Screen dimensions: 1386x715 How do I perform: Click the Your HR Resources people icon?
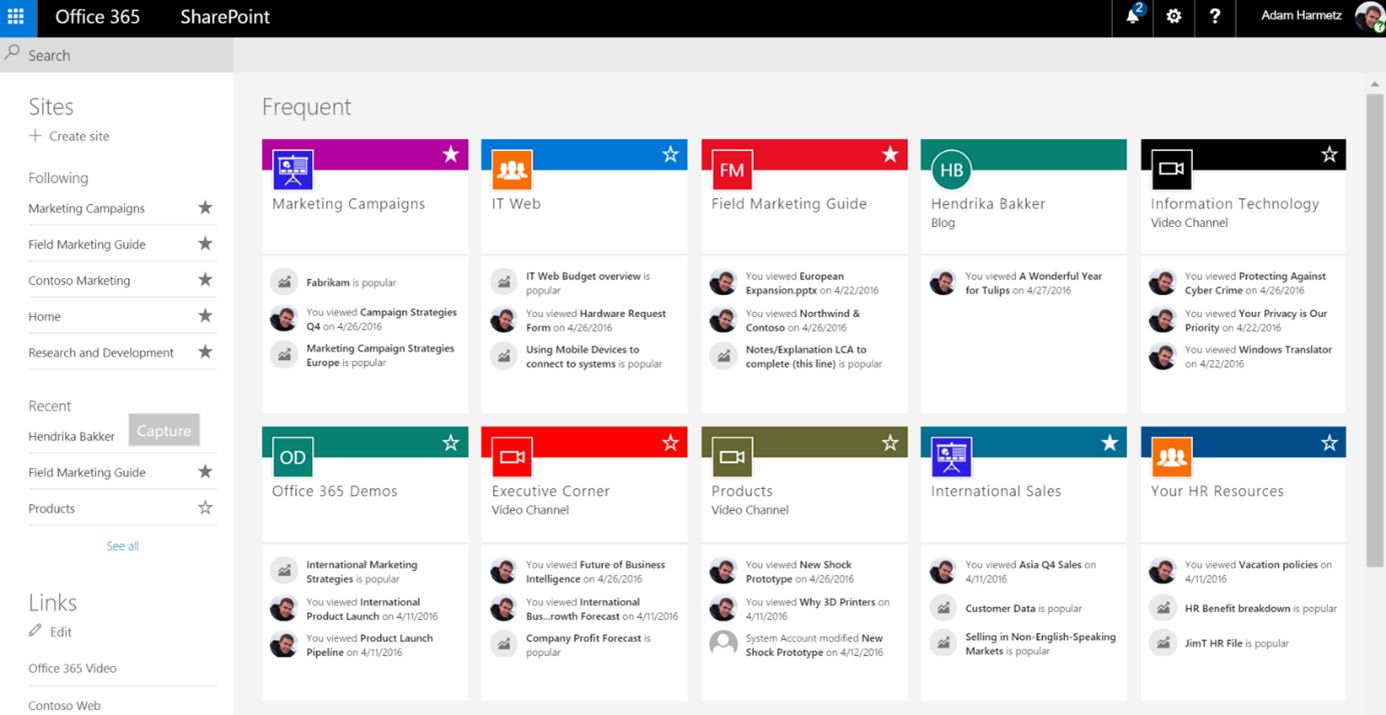click(x=1171, y=458)
